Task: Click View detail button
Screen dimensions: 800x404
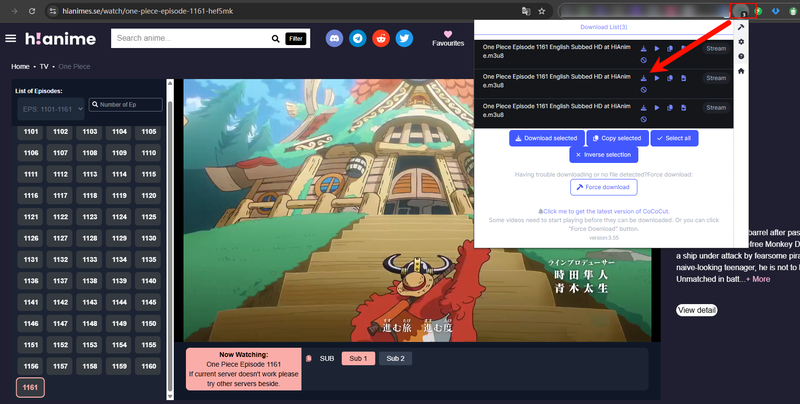Action: [697, 310]
